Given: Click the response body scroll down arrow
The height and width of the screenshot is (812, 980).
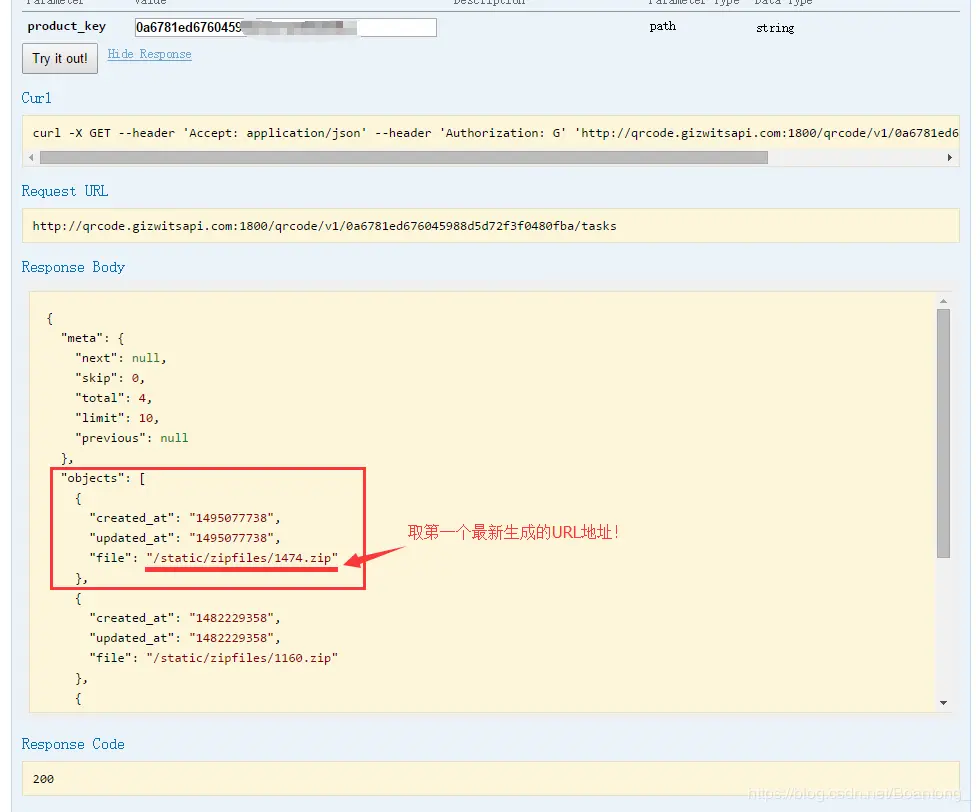Looking at the screenshot, I should click(944, 703).
